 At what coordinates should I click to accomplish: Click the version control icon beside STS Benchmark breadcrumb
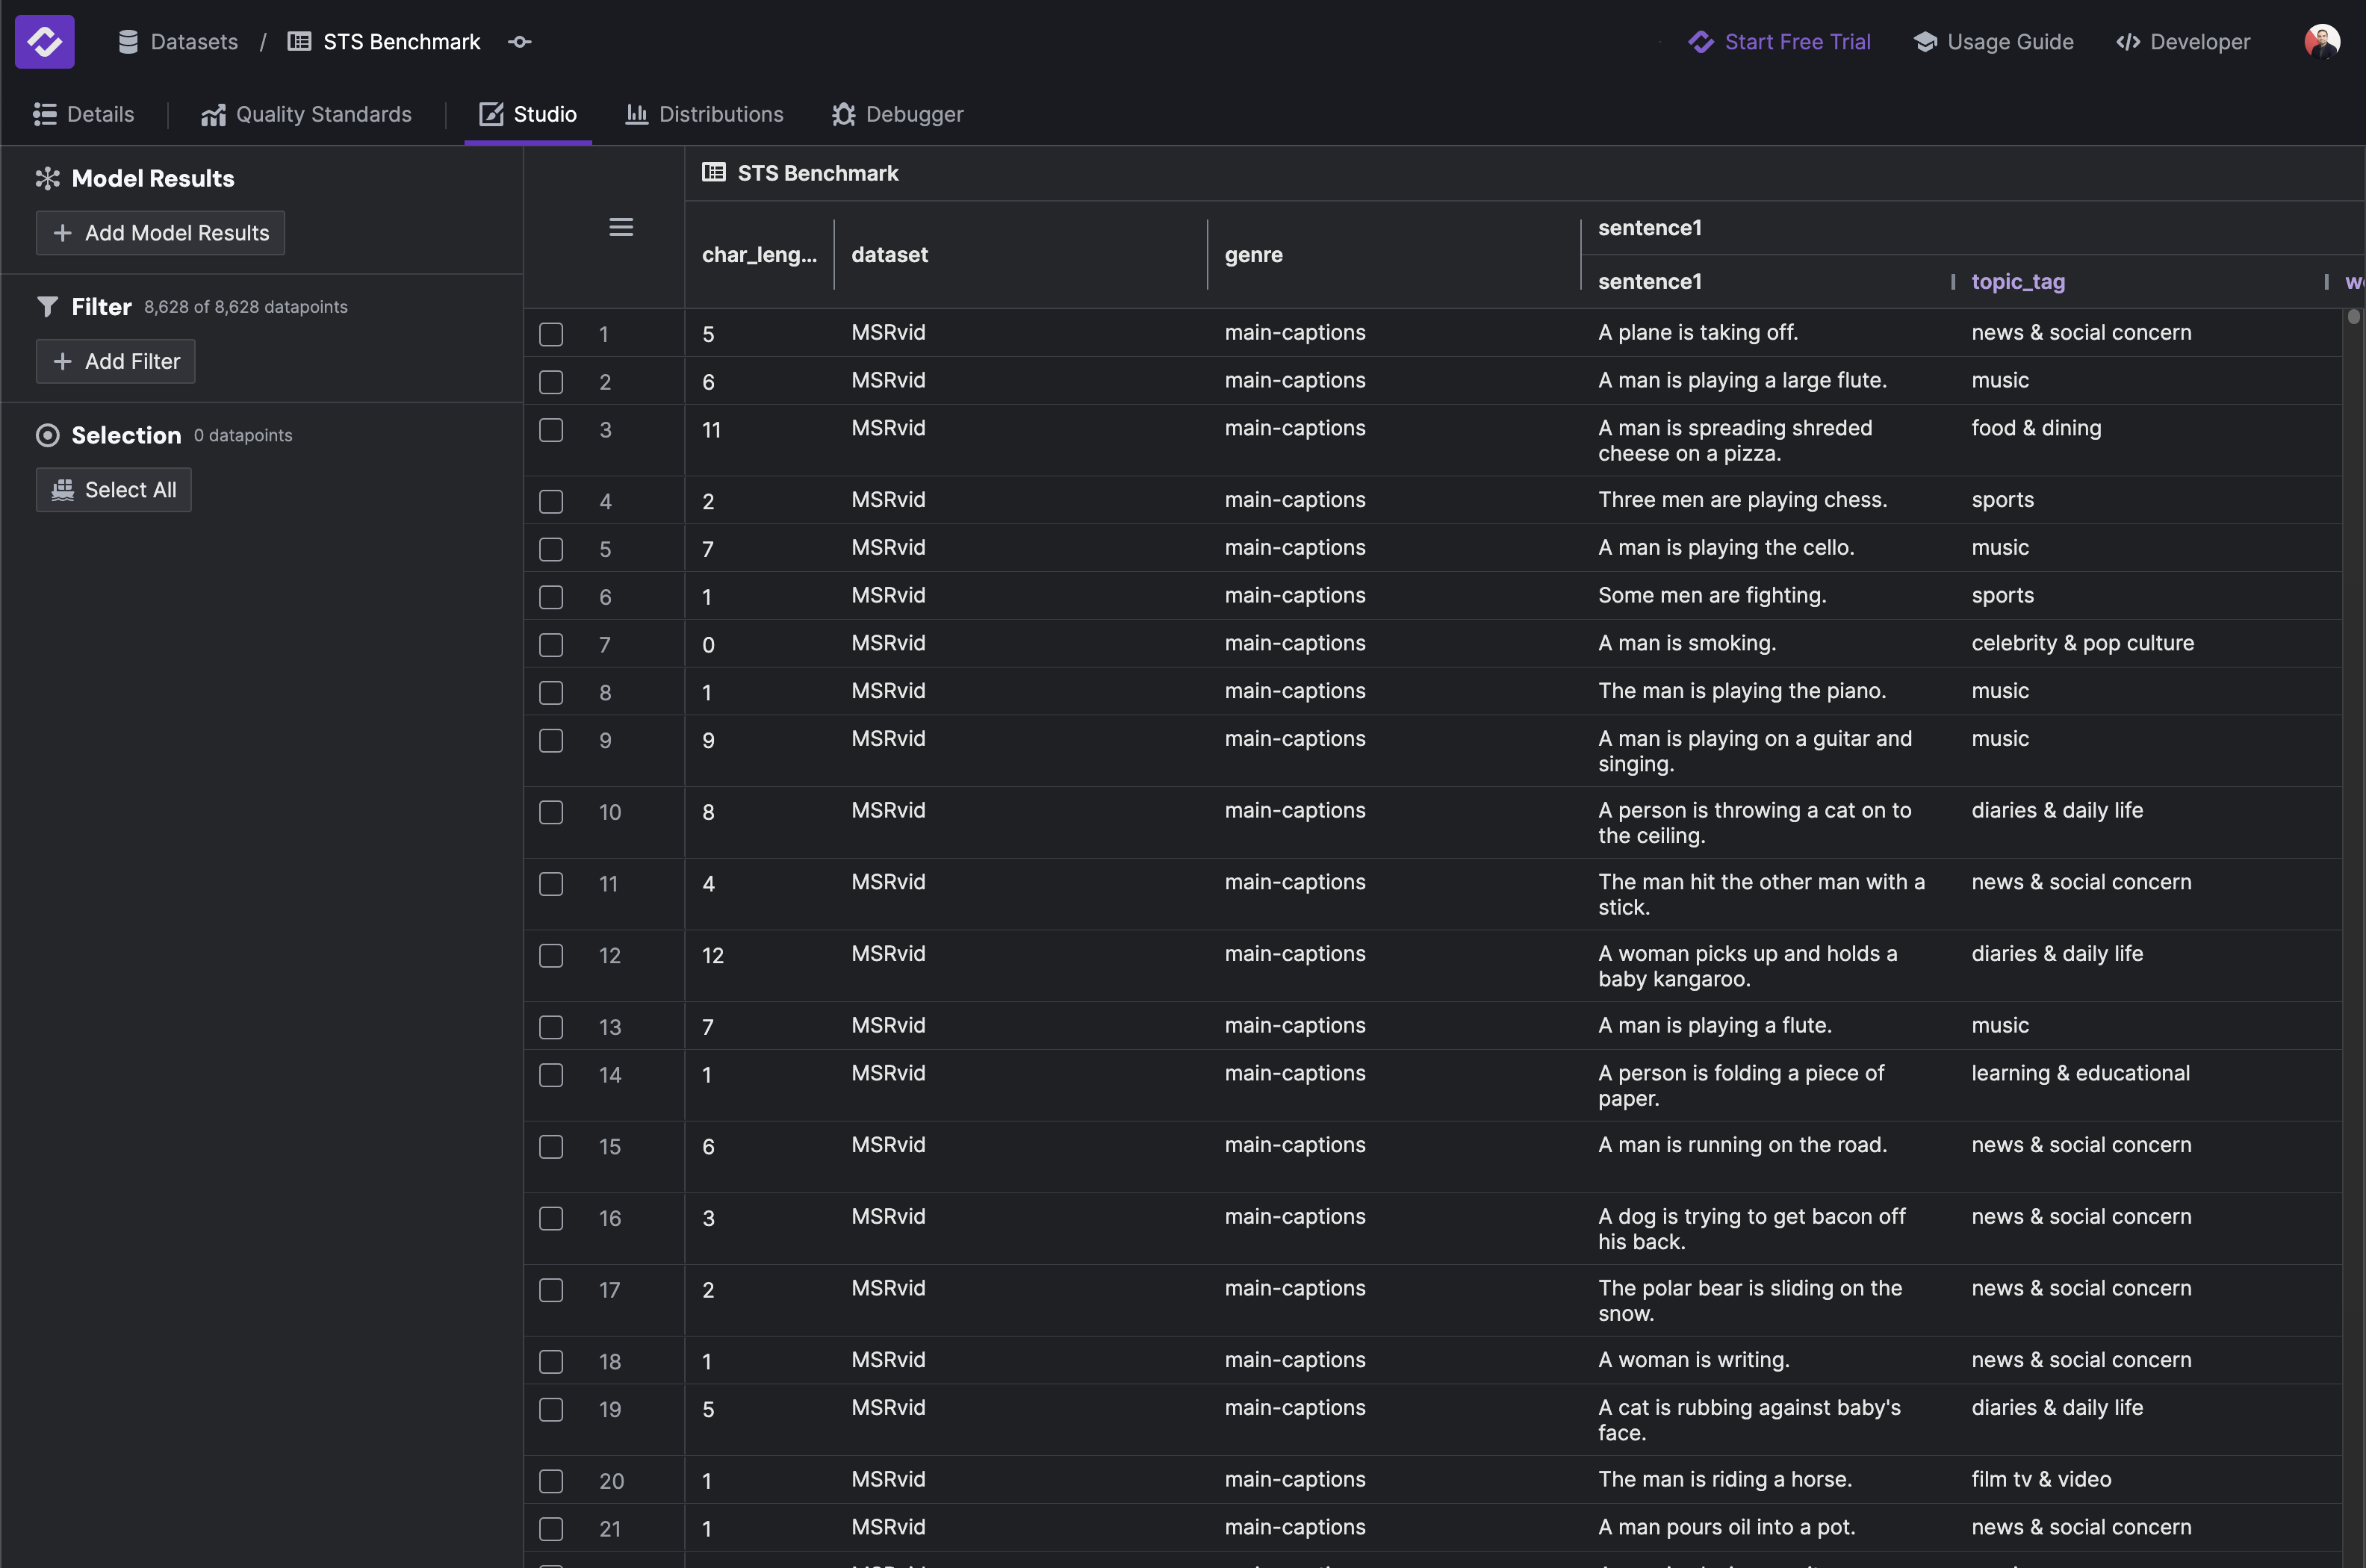[x=519, y=41]
